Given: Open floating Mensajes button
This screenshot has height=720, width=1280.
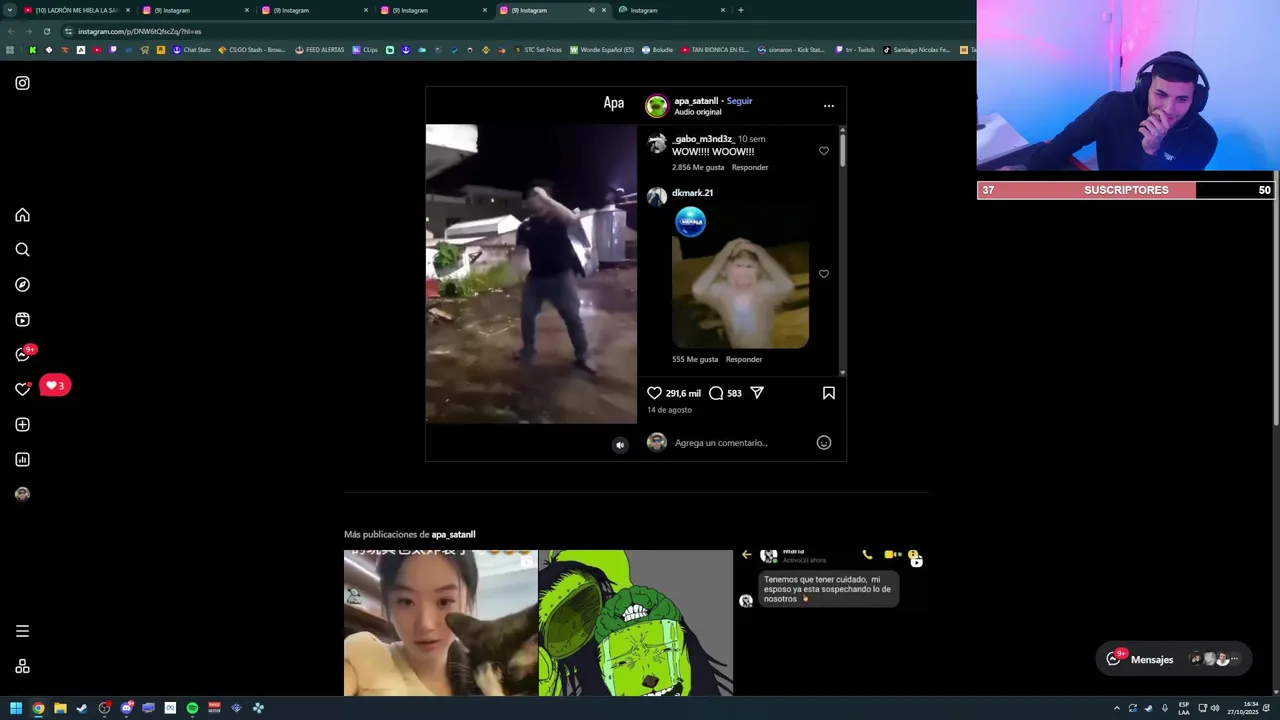Looking at the screenshot, I should (1173, 659).
